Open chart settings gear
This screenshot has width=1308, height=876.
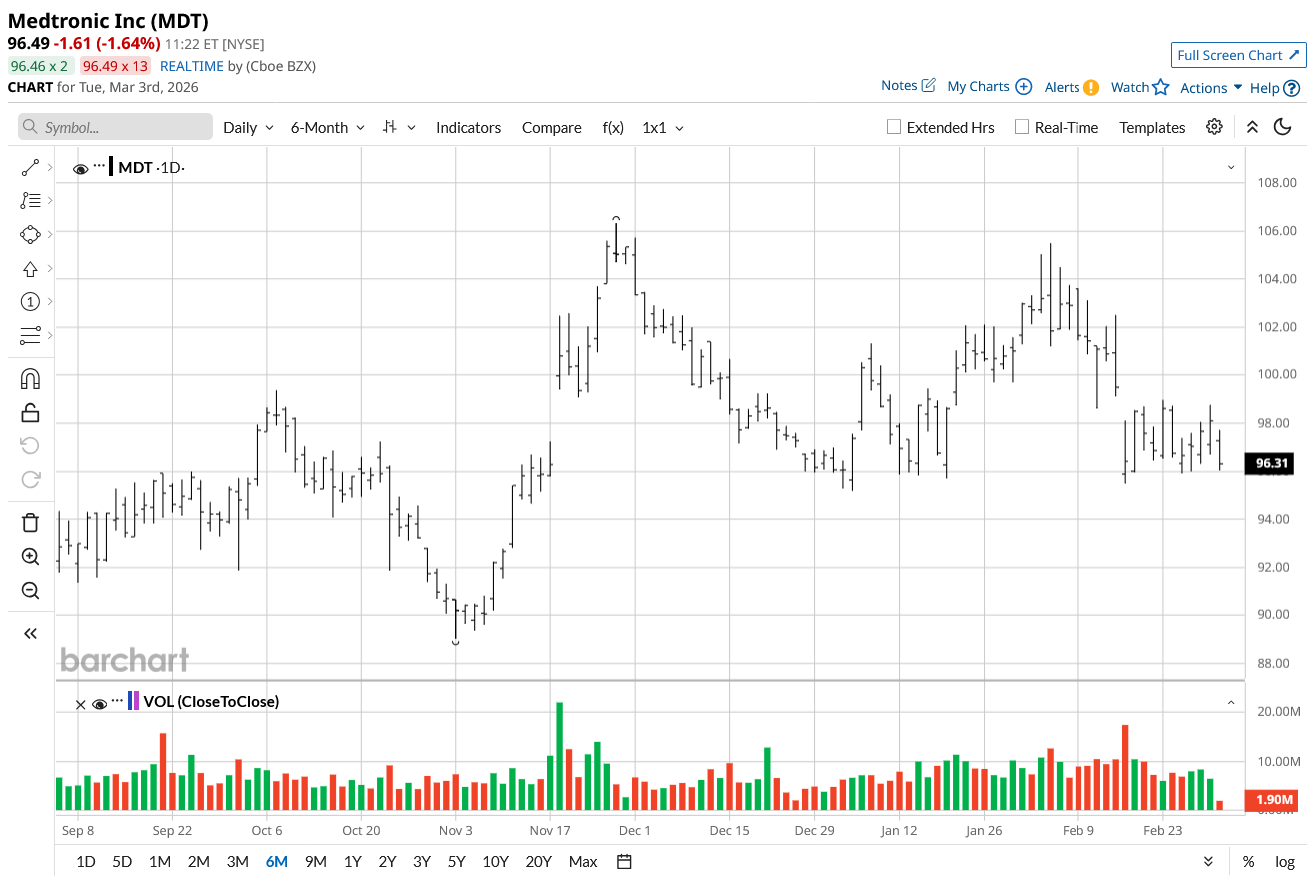[x=1214, y=127]
